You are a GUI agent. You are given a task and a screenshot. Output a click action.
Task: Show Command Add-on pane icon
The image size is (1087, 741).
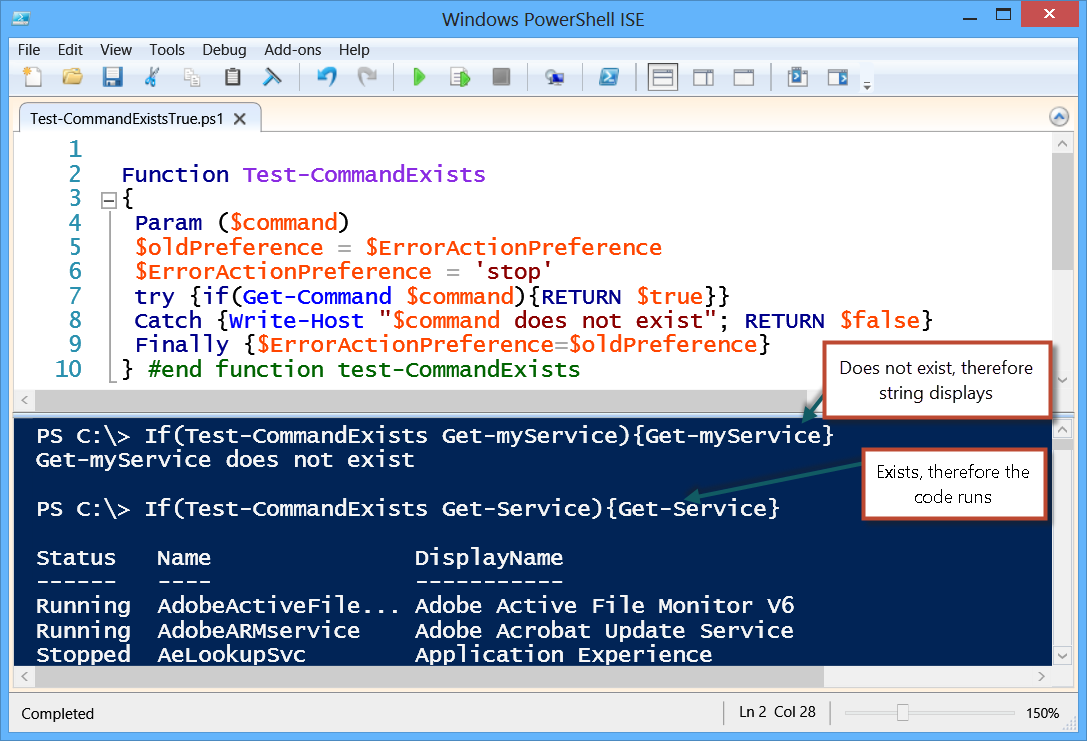(x=837, y=76)
